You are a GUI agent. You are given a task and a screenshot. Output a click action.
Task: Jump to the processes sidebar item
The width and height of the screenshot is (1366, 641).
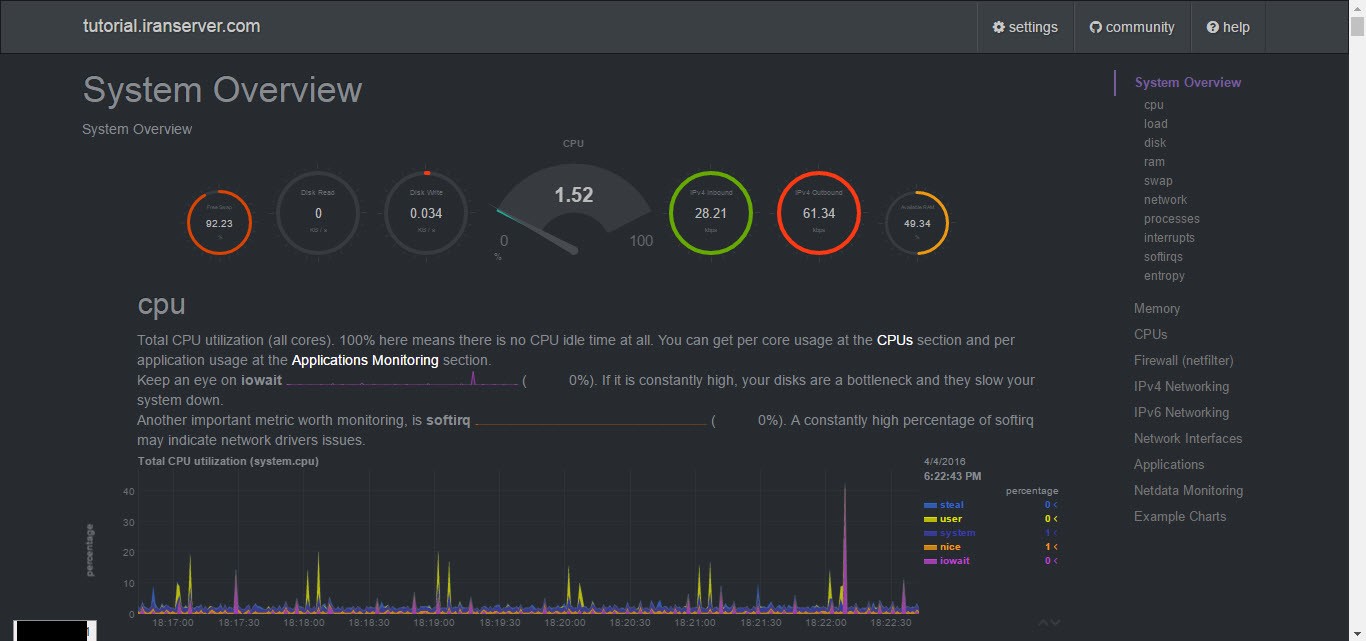coord(1171,219)
